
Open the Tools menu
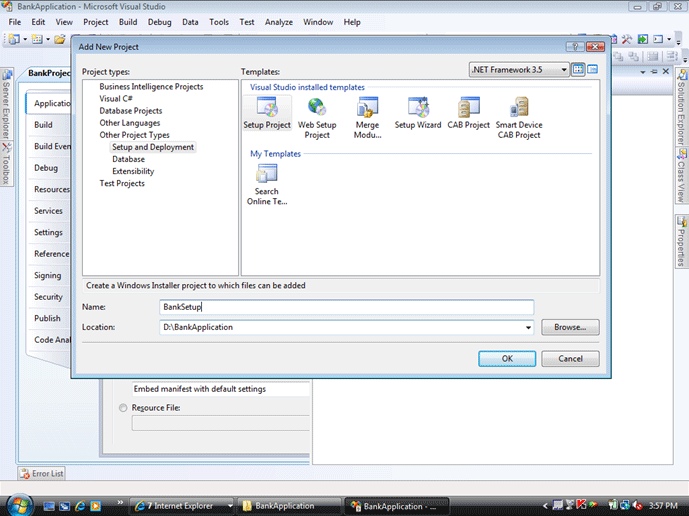pos(219,22)
